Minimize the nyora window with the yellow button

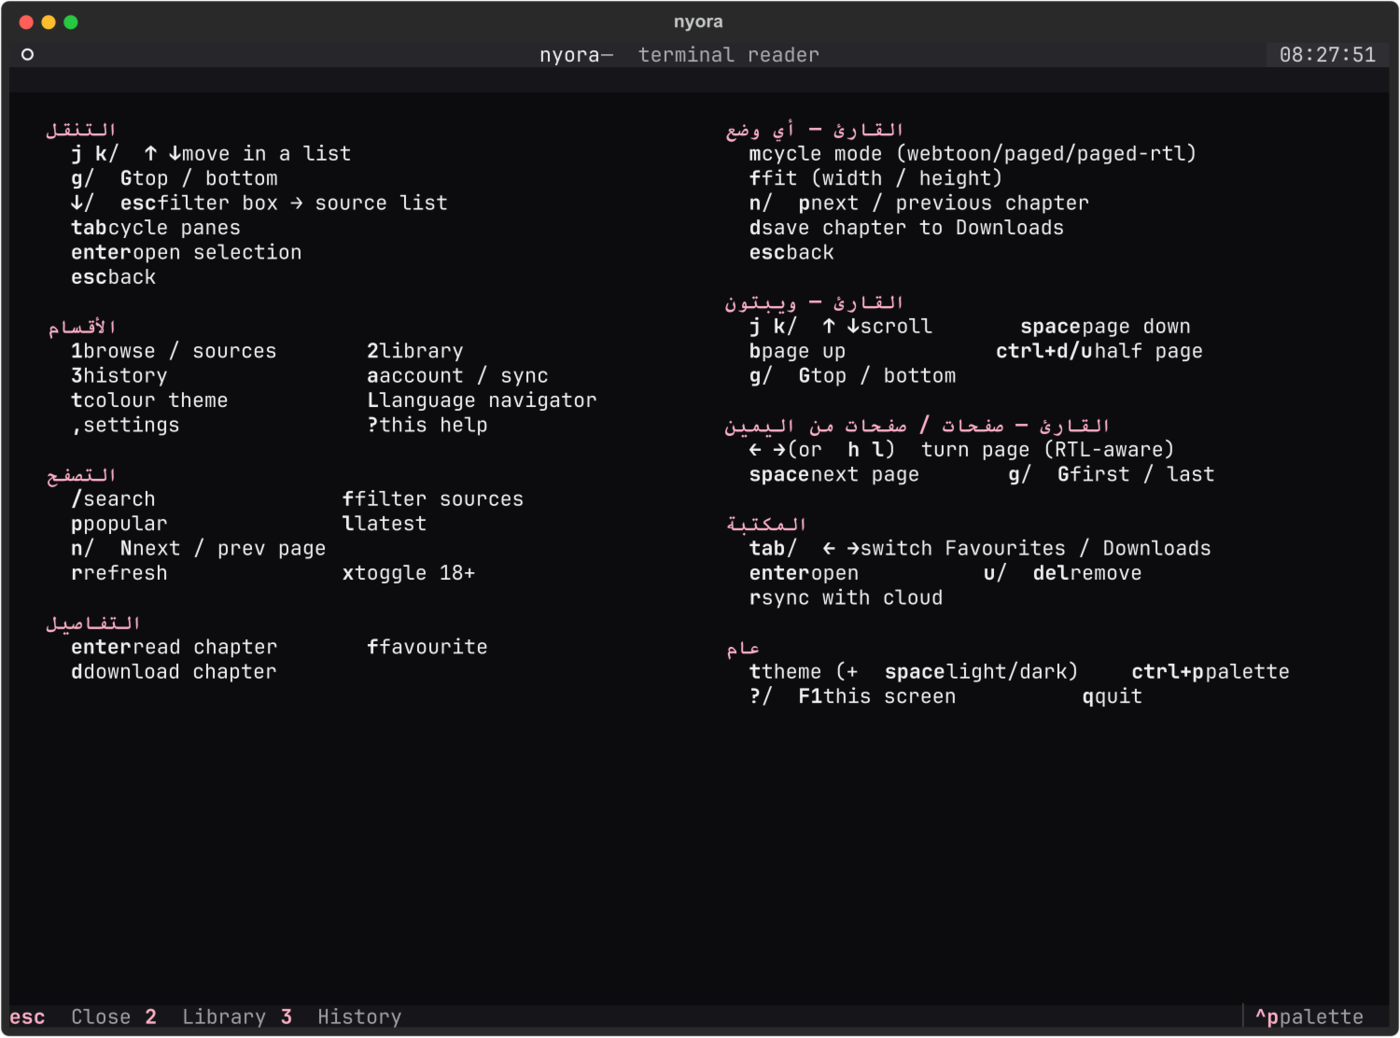48,22
